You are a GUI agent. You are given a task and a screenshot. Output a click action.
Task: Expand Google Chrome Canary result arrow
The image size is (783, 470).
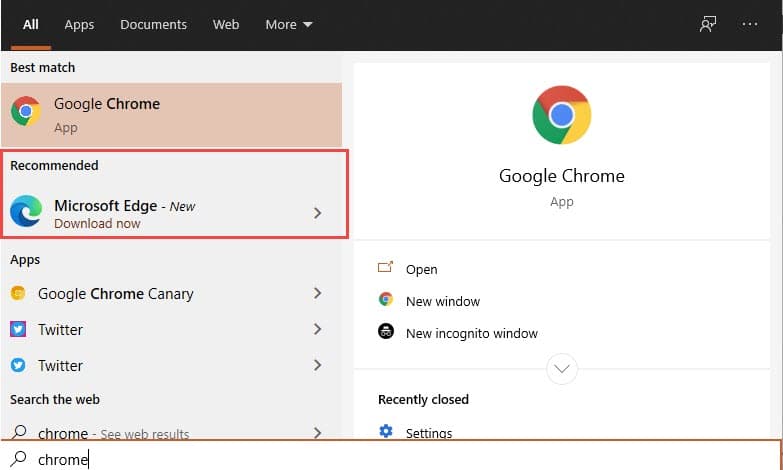[x=318, y=294]
